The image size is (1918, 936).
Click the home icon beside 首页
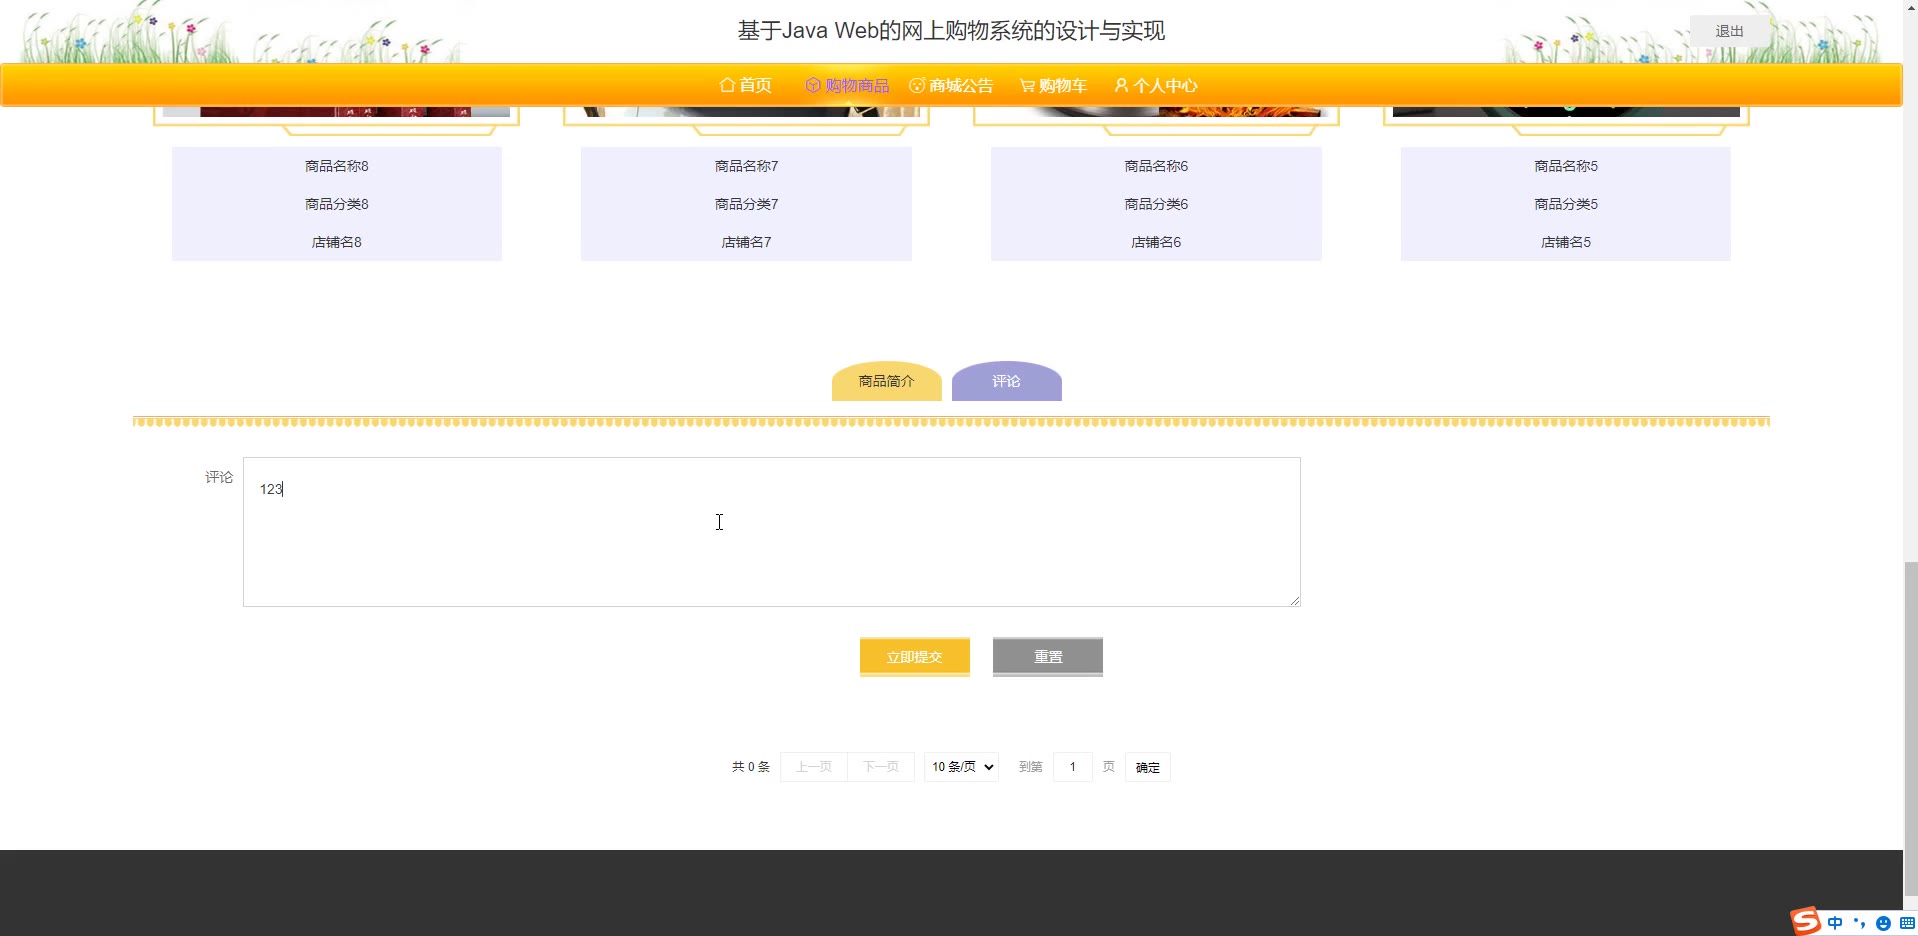727,85
